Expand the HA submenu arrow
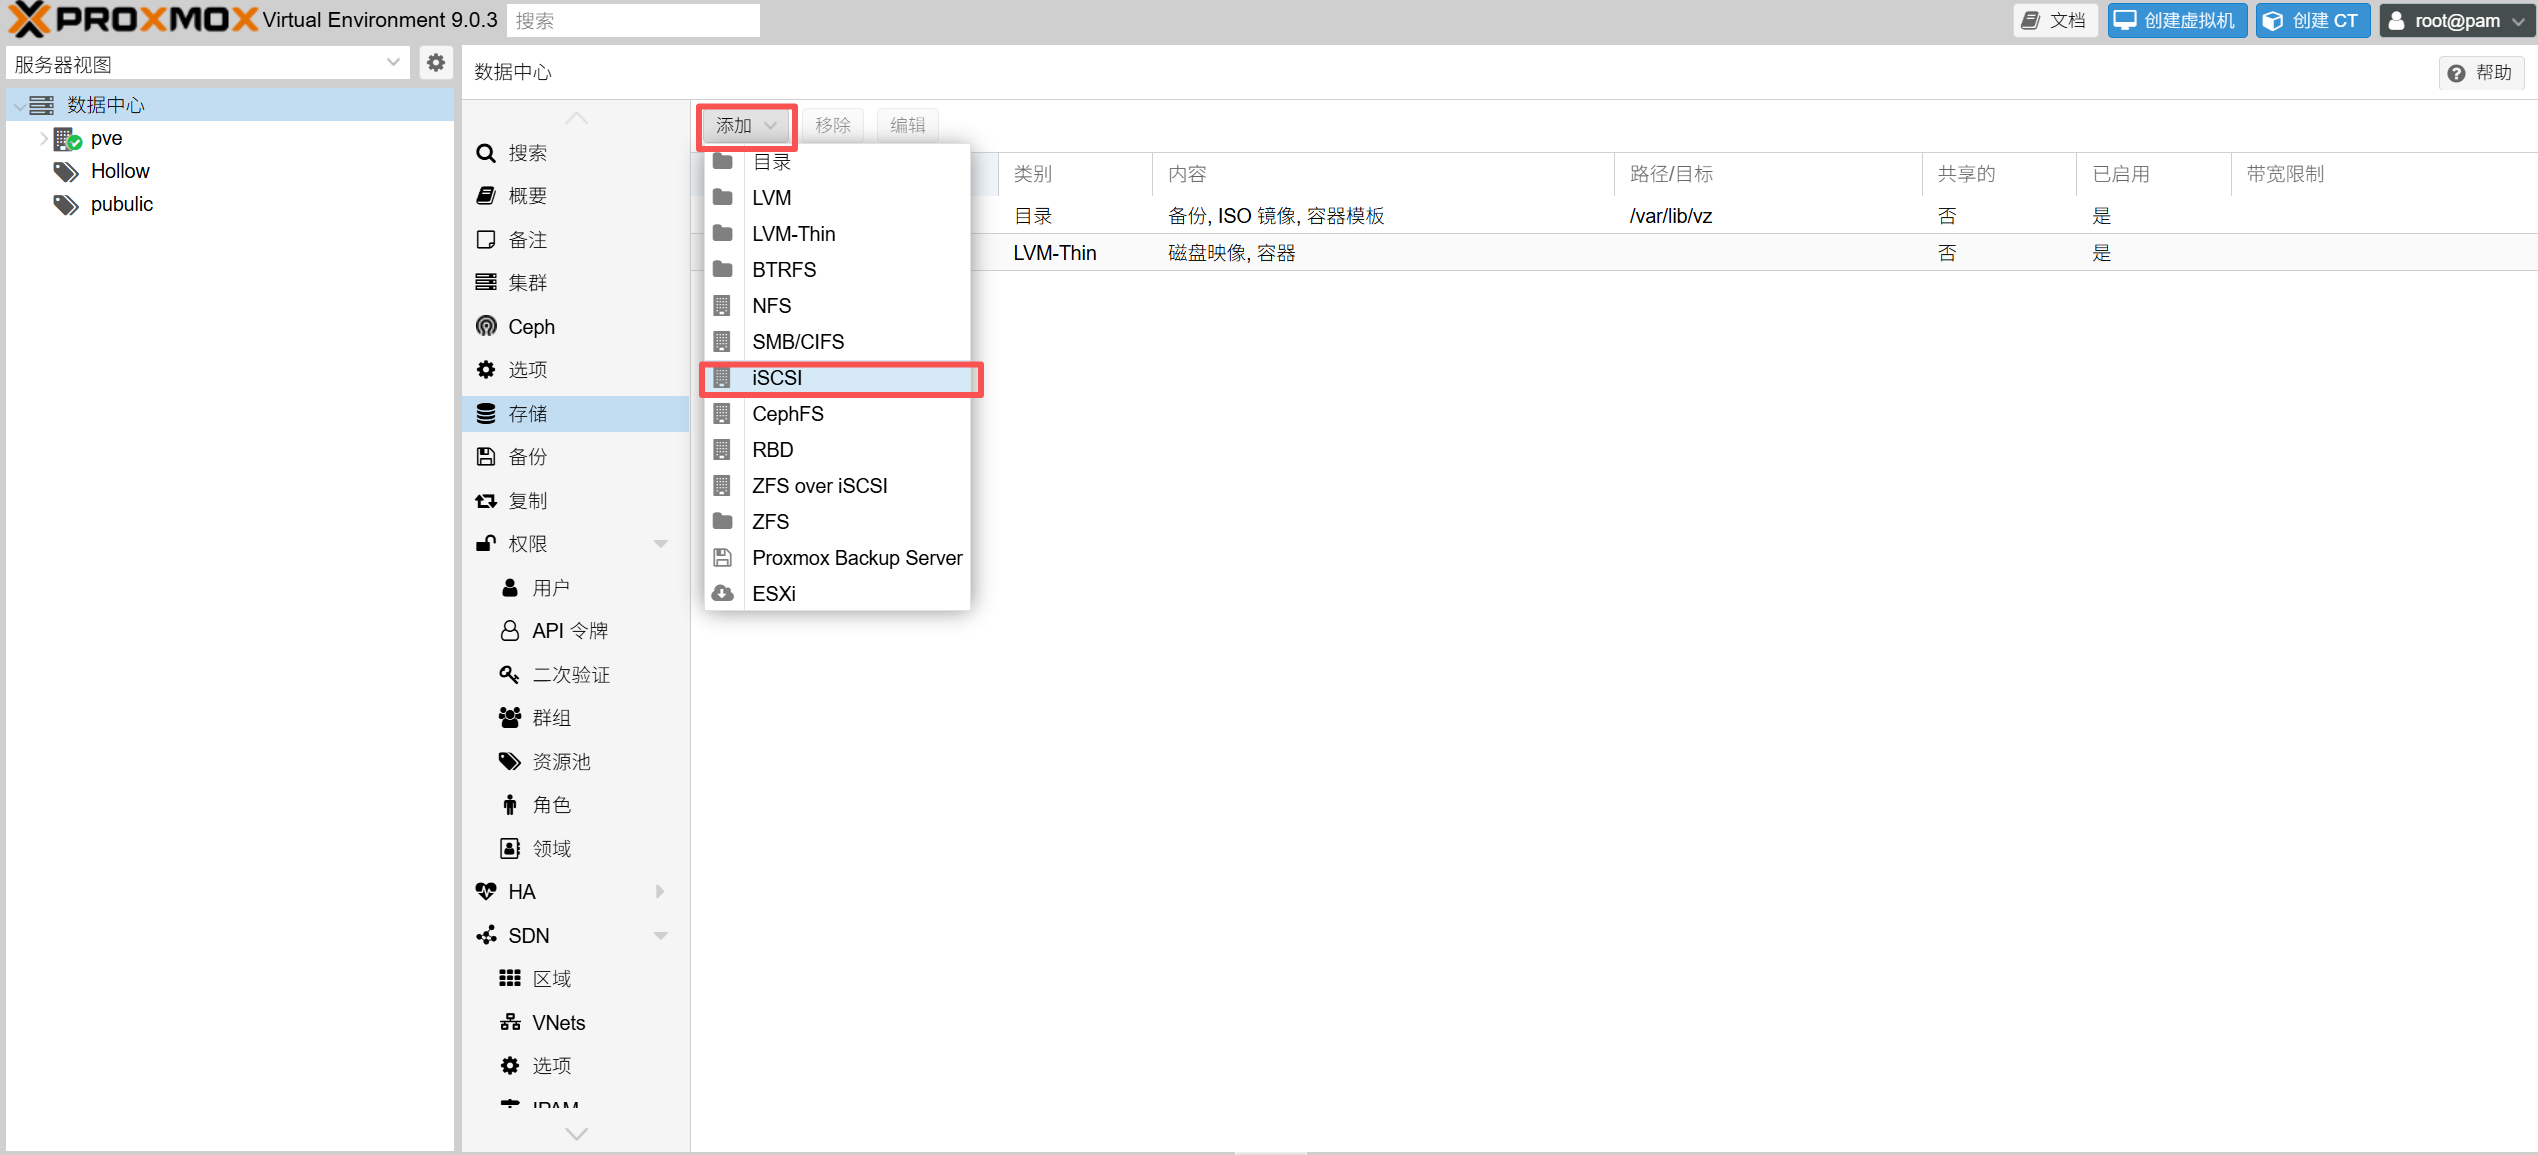This screenshot has height=1155, width=2538. click(660, 892)
